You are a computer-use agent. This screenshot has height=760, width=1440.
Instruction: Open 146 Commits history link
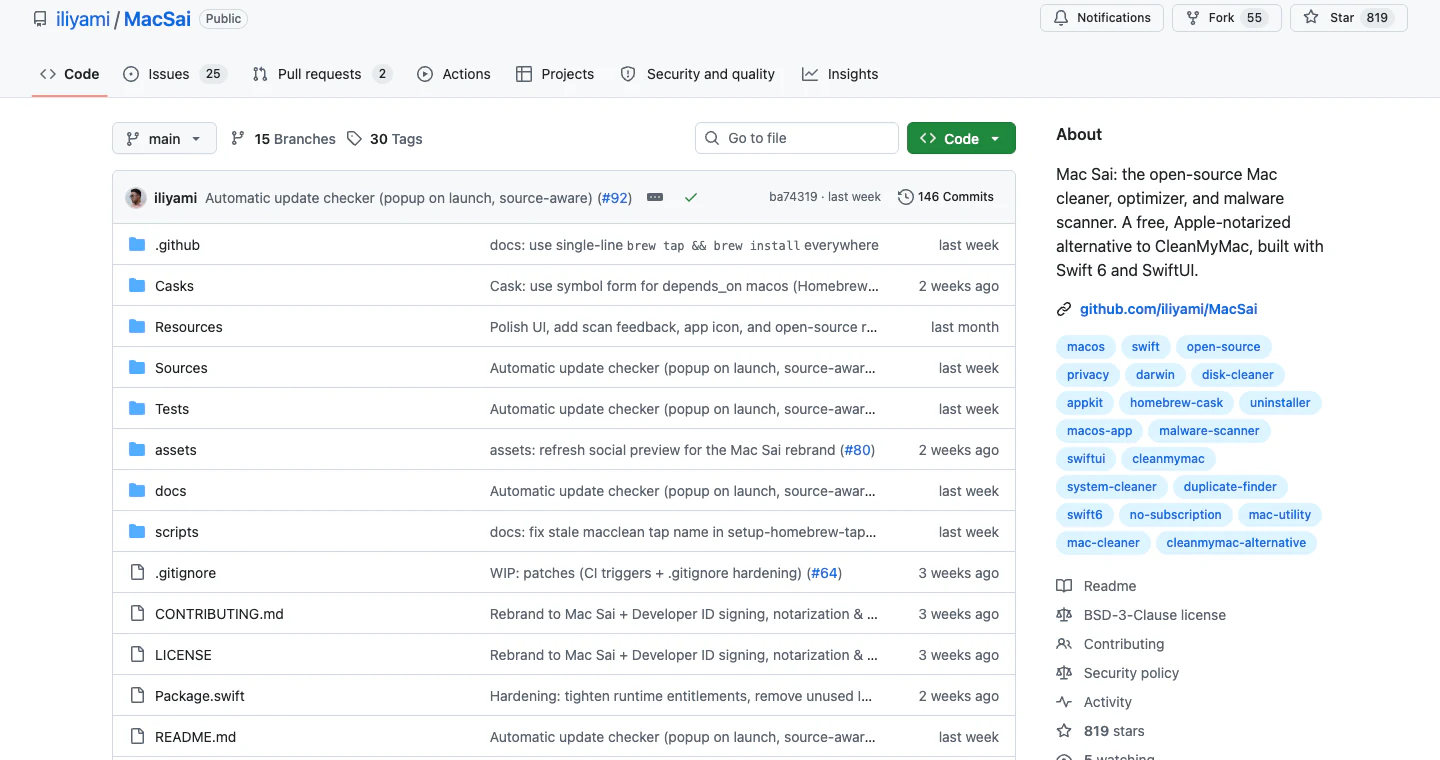tap(946, 197)
